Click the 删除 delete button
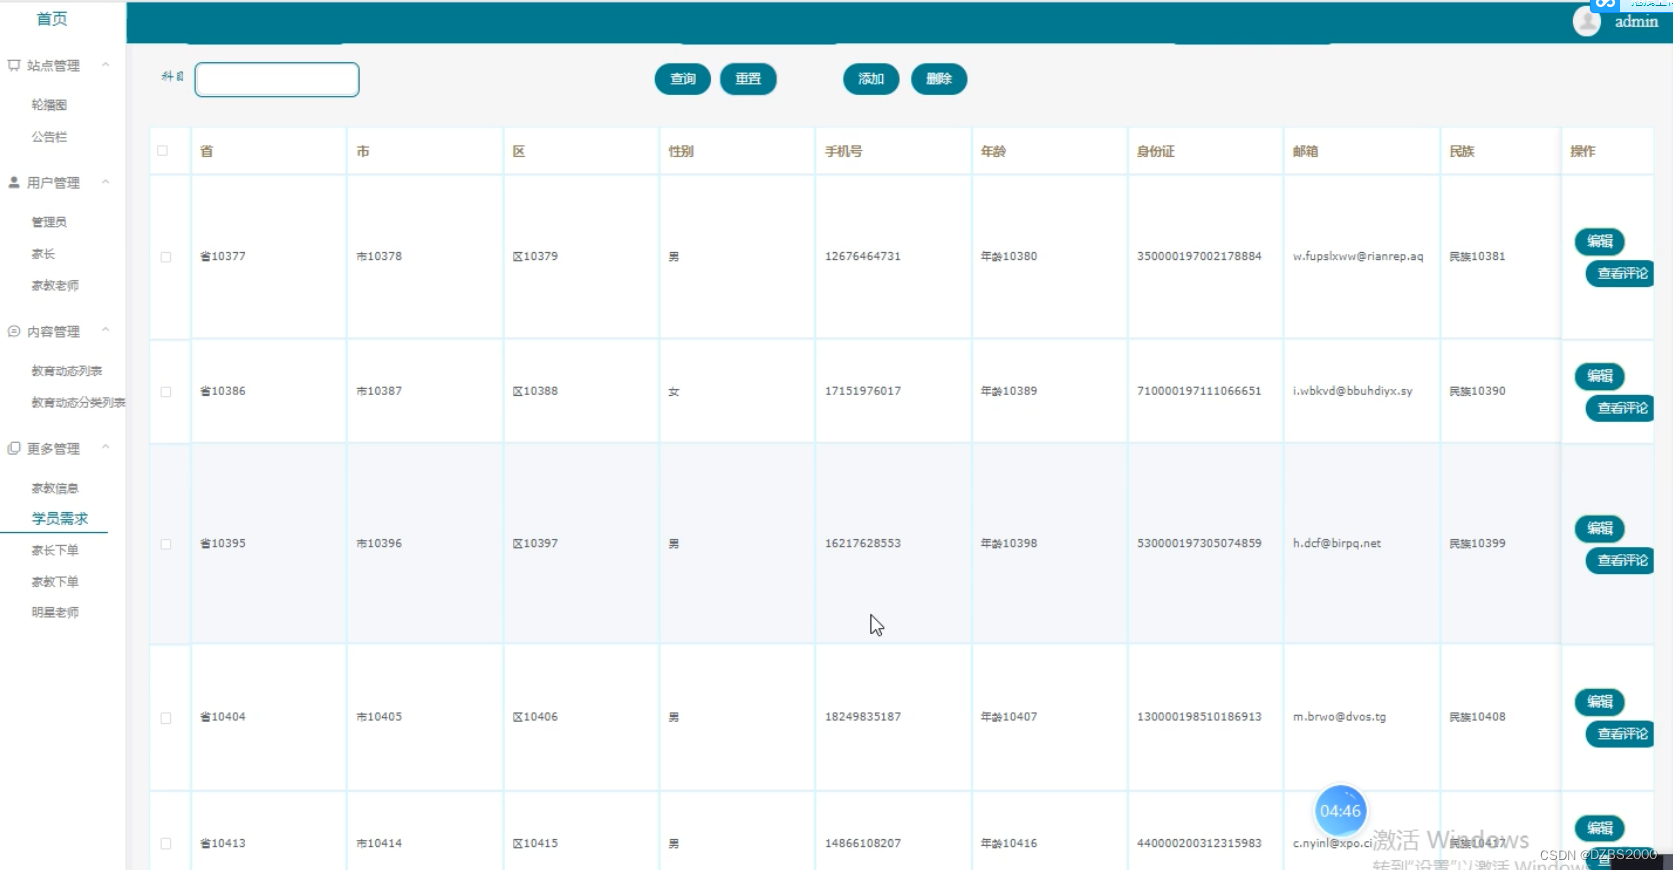This screenshot has width=1673, height=870. click(x=939, y=79)
